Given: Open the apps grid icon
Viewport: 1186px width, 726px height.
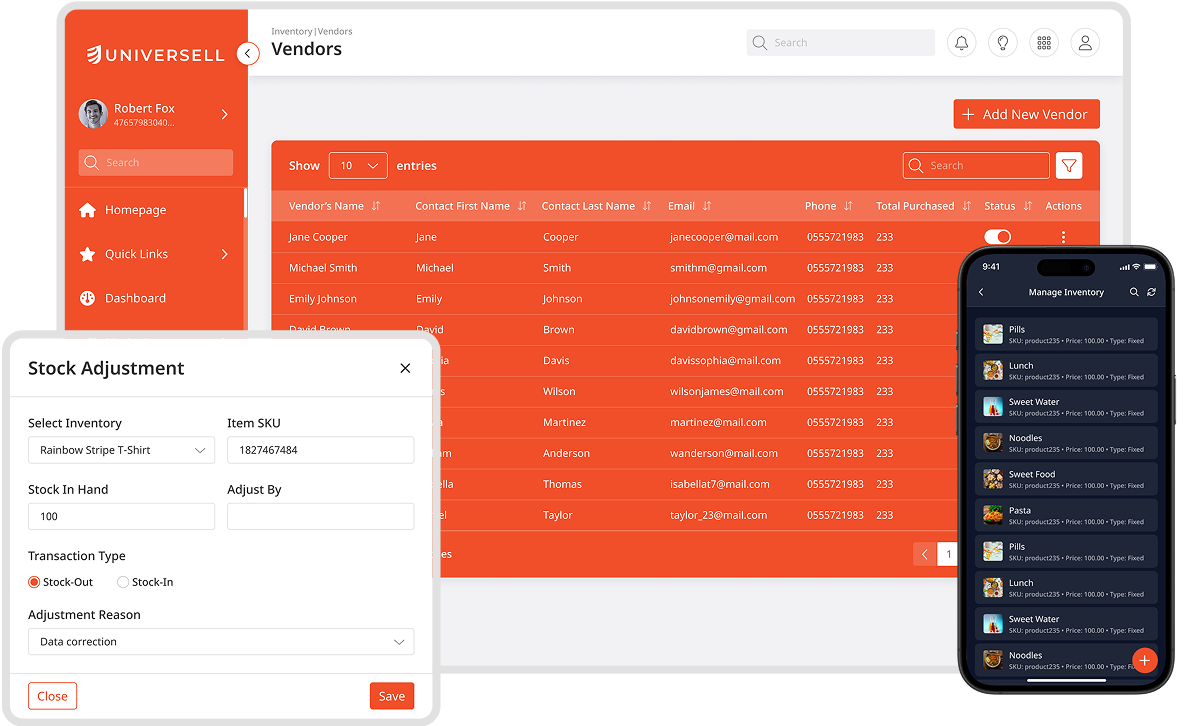Looking at the screenshot, I should click(x=1044, y=43).
